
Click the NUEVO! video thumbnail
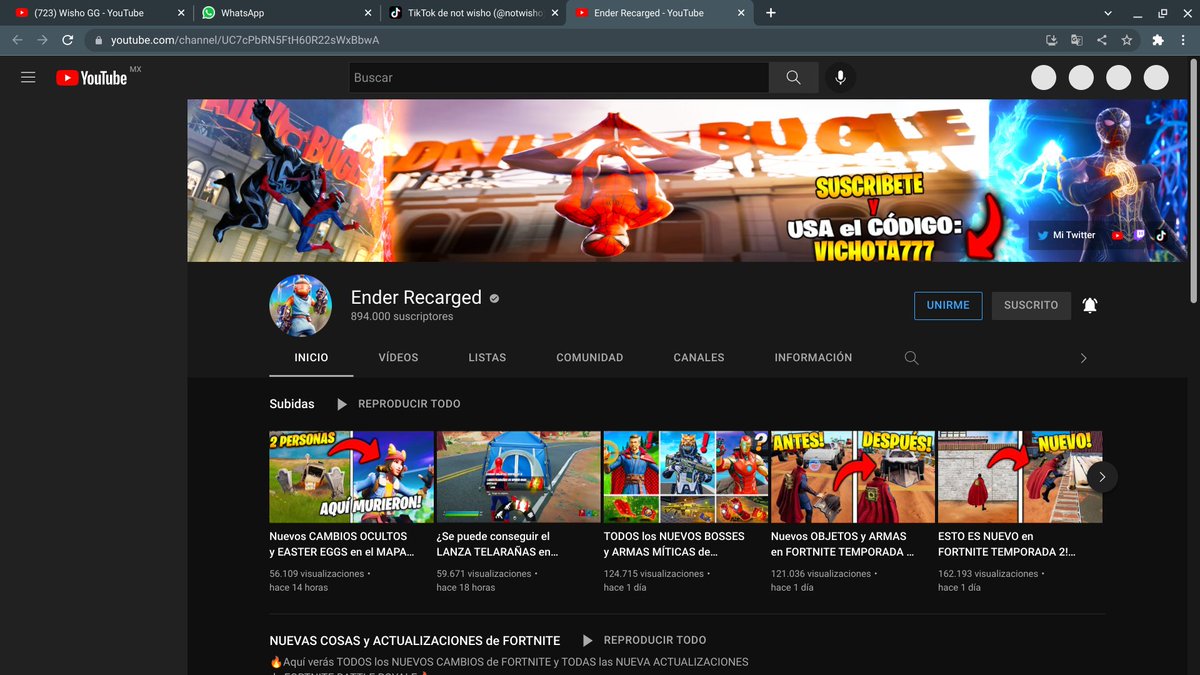coord(1020,477)
